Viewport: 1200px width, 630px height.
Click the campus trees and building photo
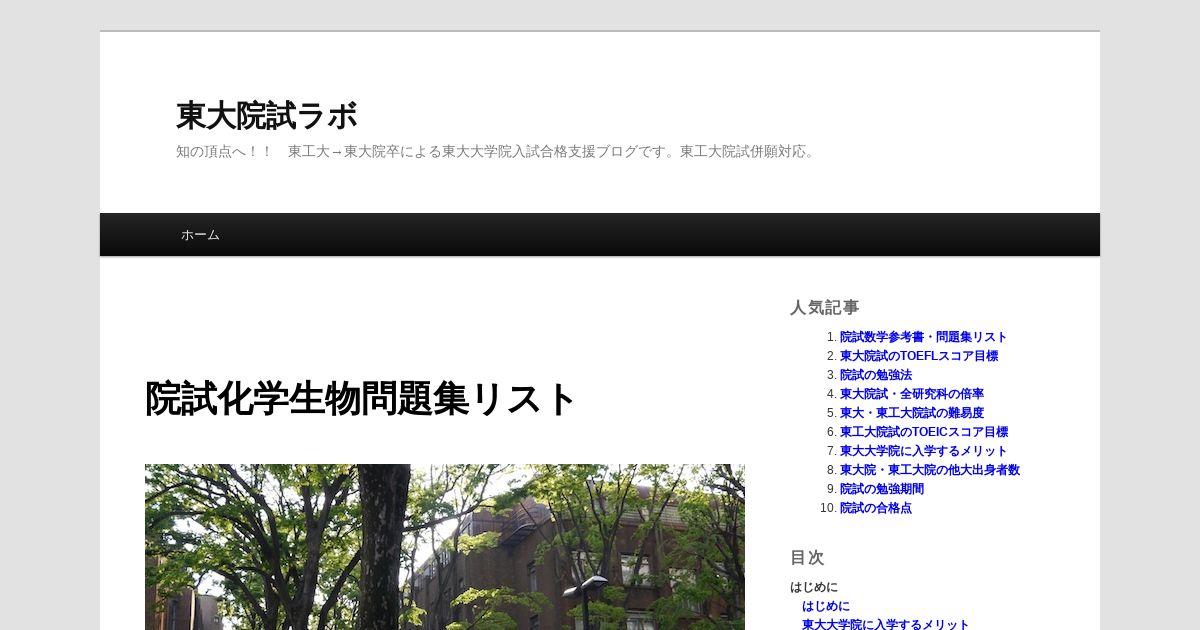click(445, 547)
